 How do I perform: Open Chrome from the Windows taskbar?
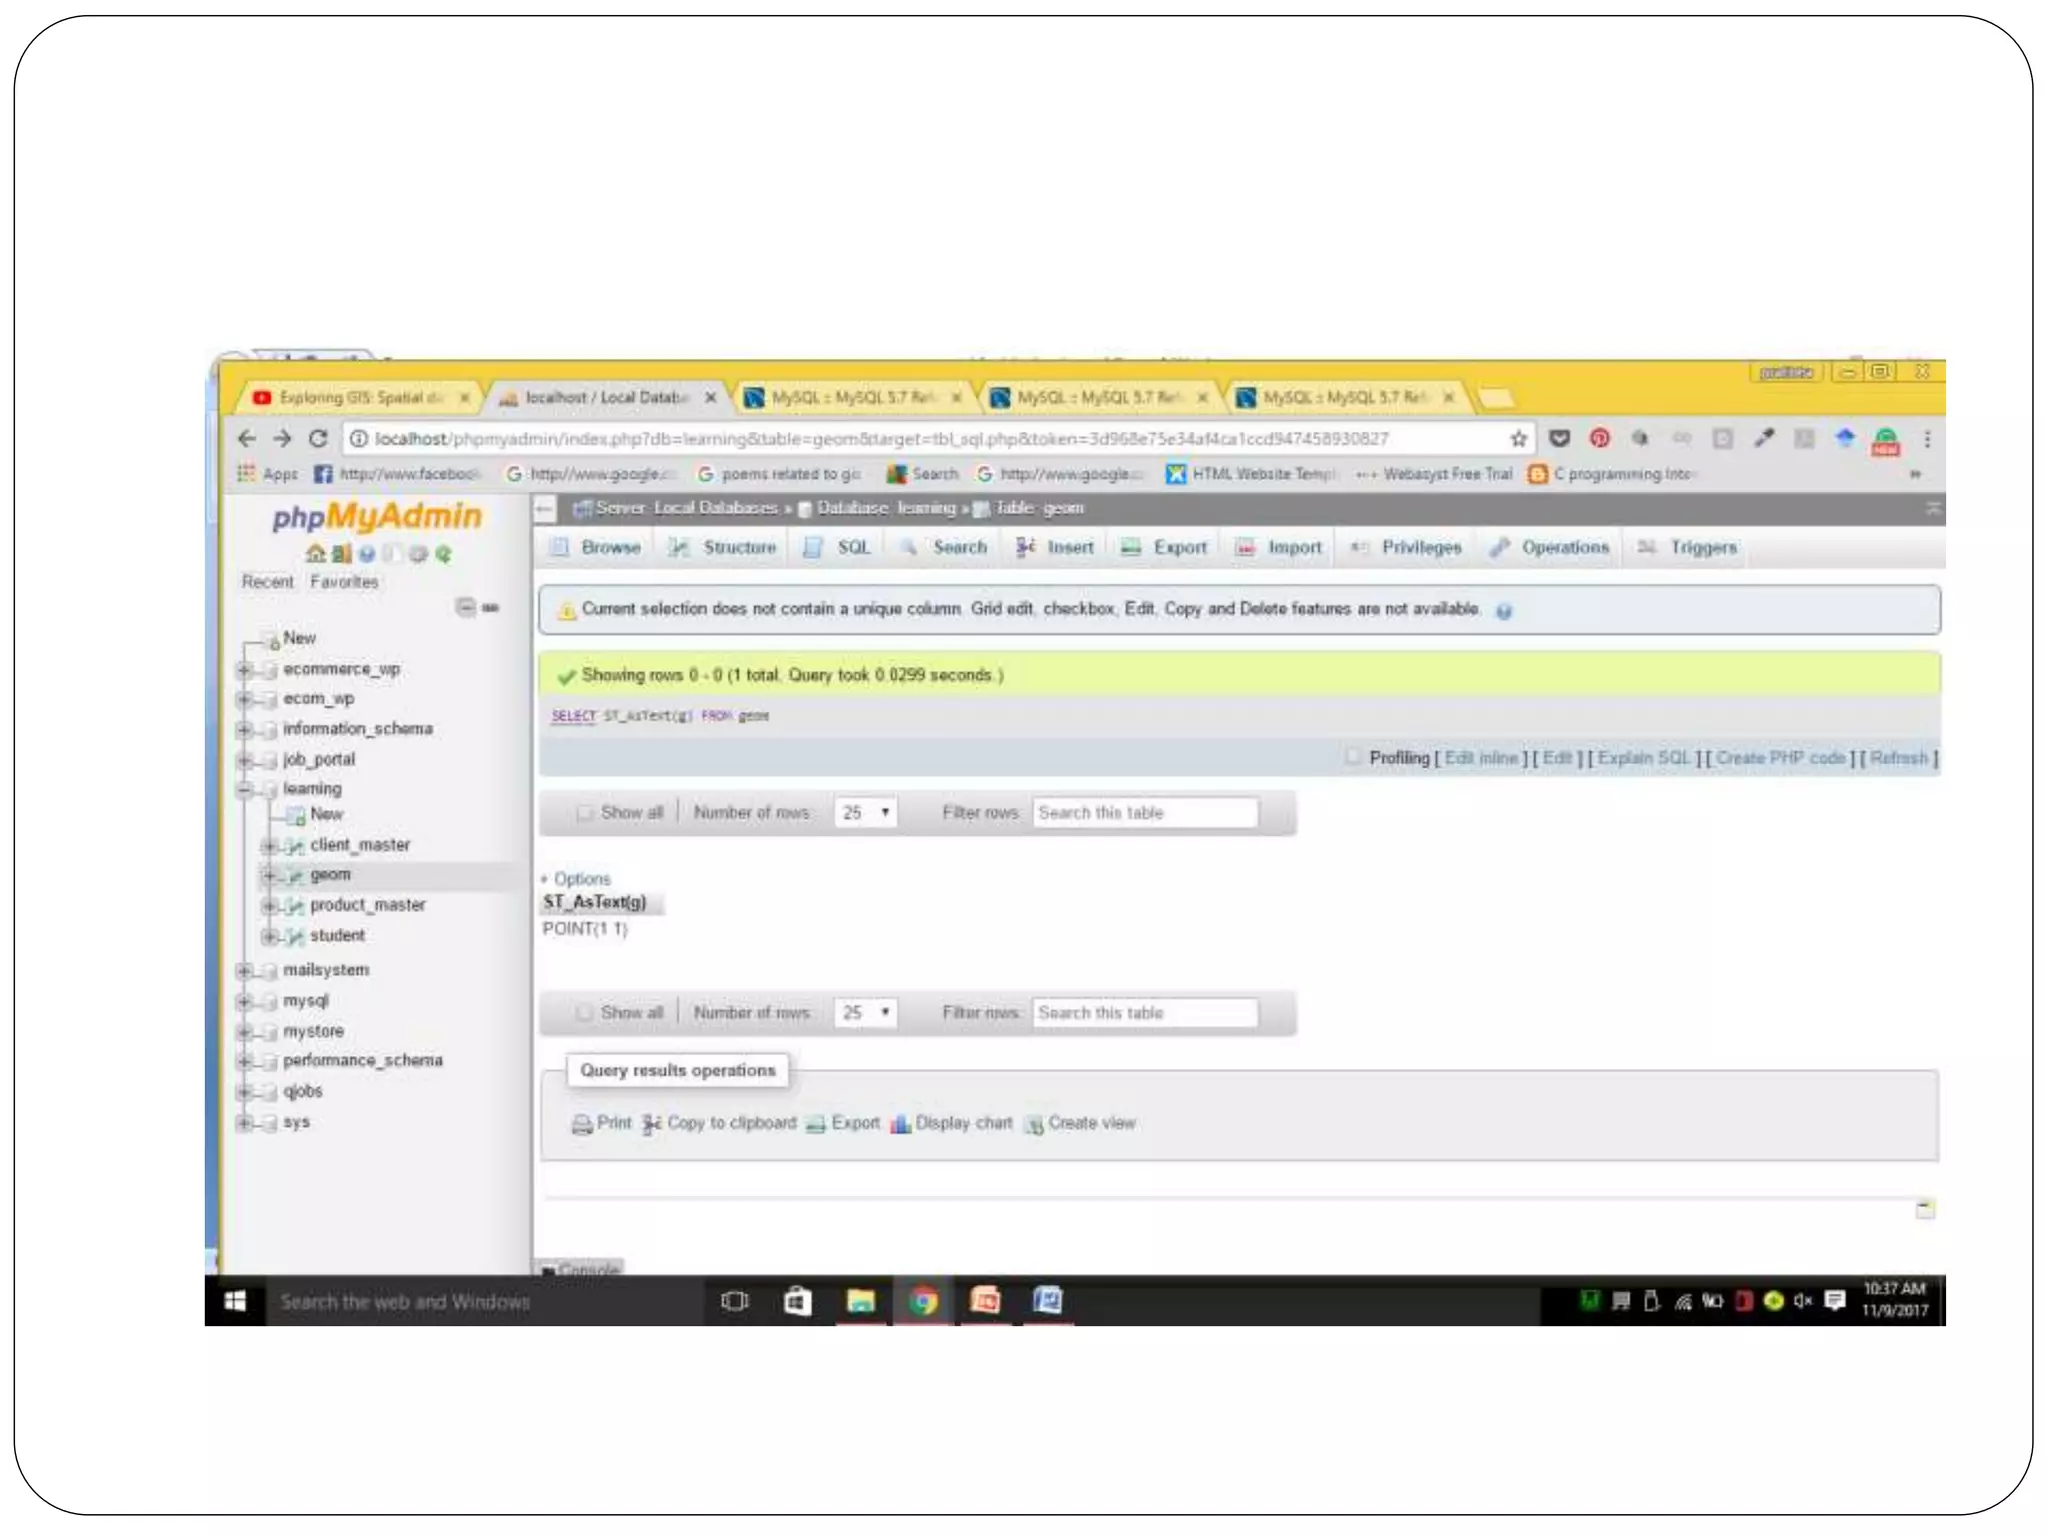point(923,1301)
